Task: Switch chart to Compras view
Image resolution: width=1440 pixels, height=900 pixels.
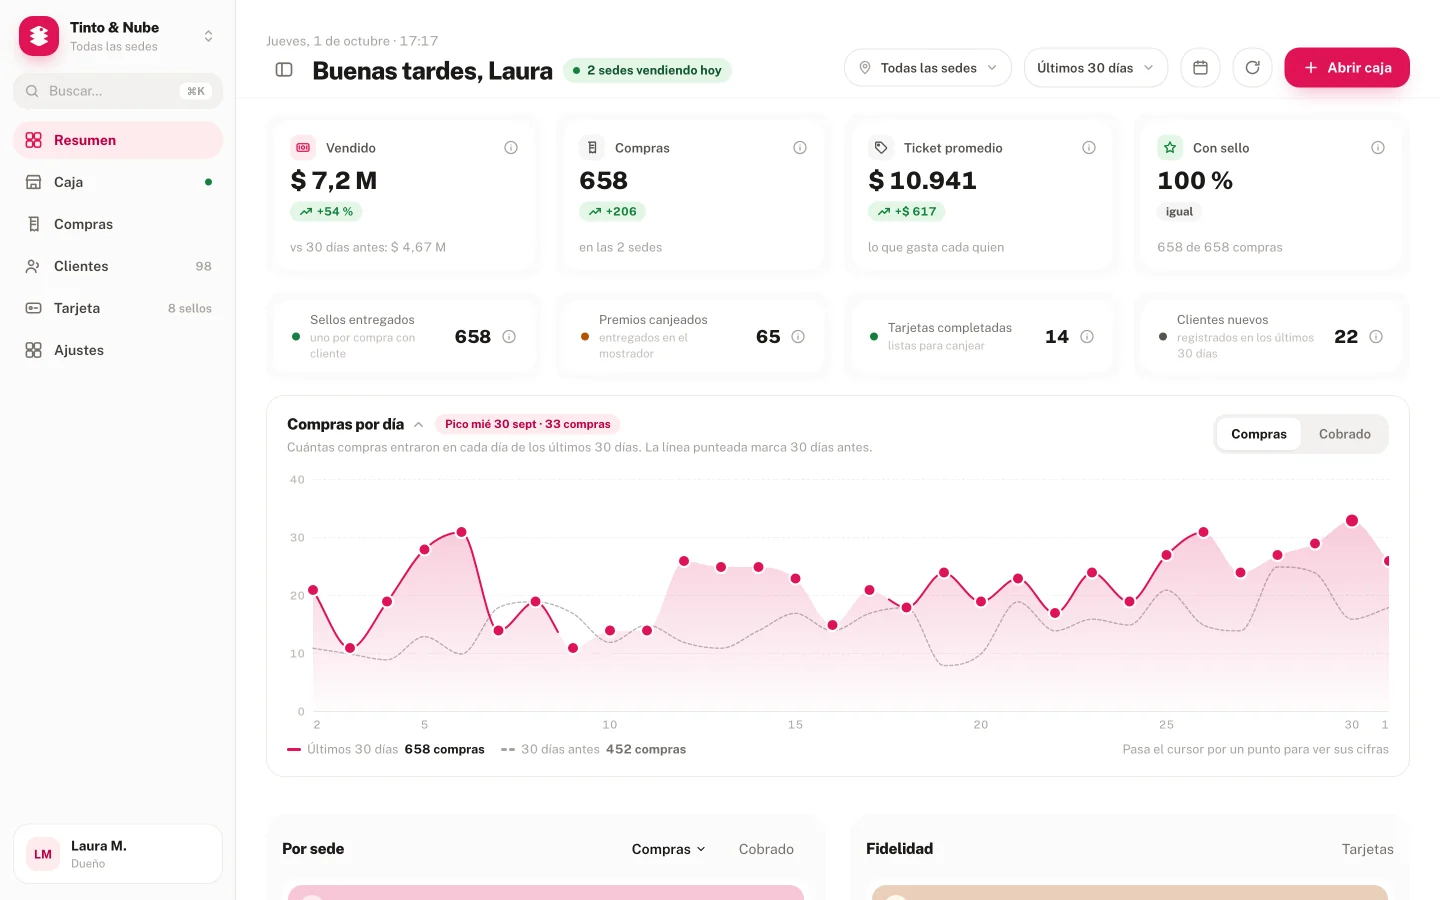Action: pos(1259,434)
